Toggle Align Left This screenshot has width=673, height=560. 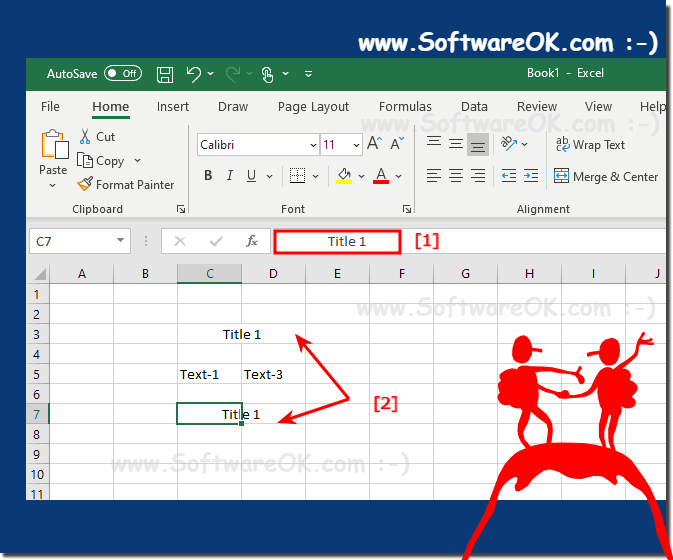[x=434, y=176]
